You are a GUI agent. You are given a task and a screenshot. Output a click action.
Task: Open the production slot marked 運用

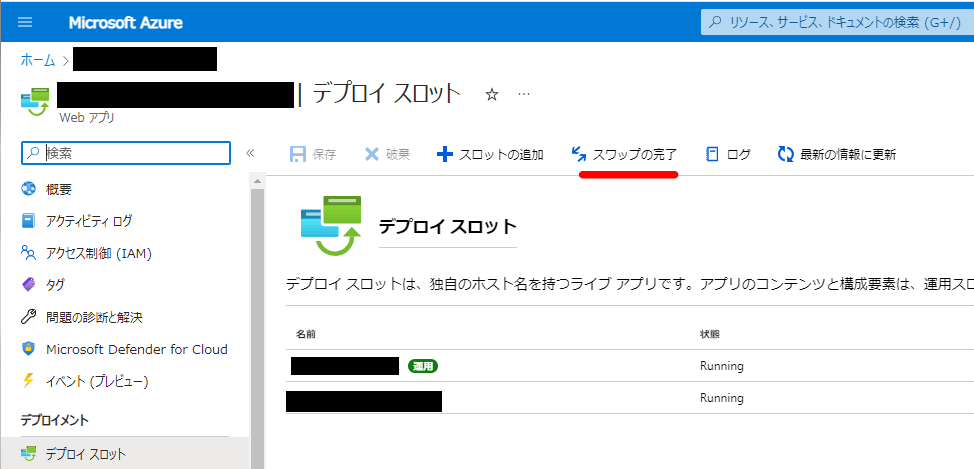(x=345, y=366)
